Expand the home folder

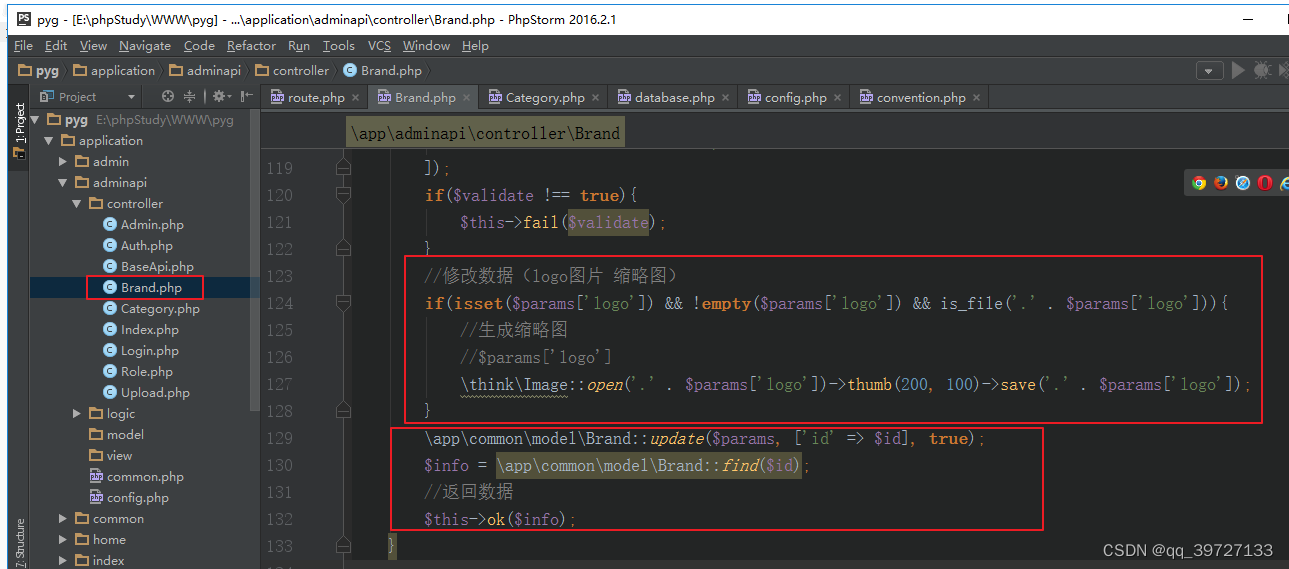tap(63, 540)
